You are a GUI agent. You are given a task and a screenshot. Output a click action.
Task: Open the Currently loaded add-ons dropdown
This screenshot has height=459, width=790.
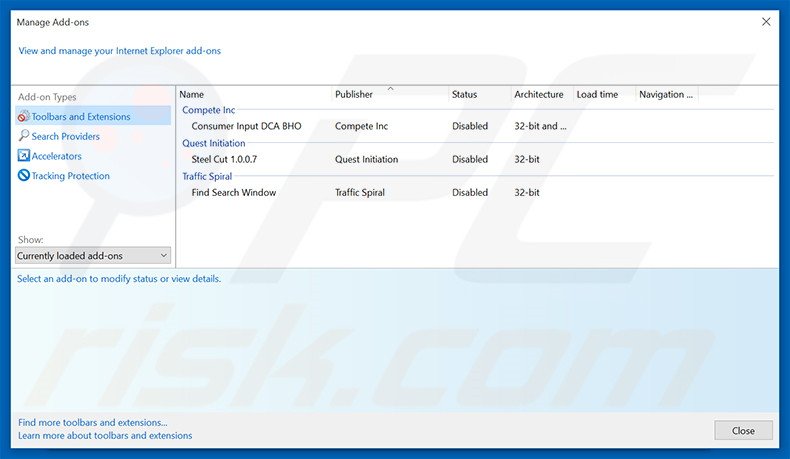(93, 255)
